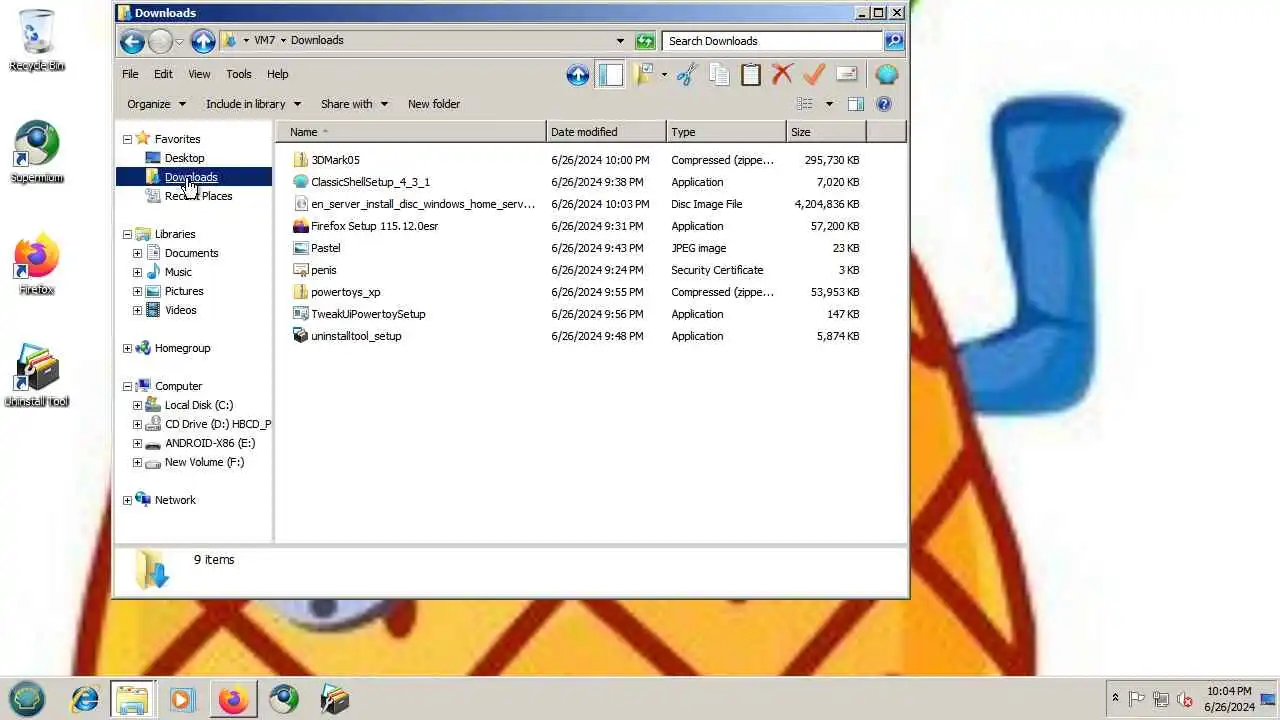The image size is (1280, 720).
Task: Open Classic Shell settings shell icon
Action: (x=886, y=75)
